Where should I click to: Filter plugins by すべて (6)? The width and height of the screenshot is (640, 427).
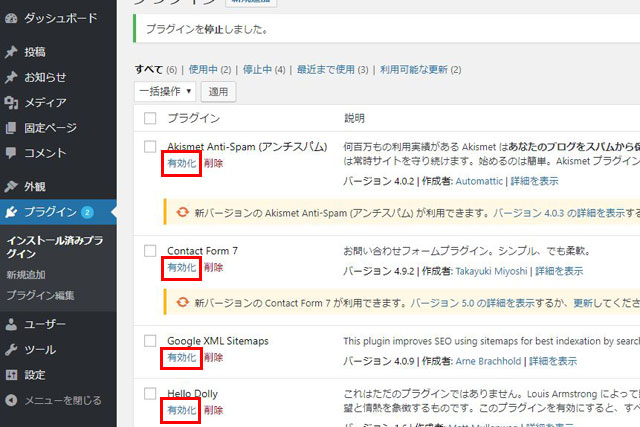[156, 70]
